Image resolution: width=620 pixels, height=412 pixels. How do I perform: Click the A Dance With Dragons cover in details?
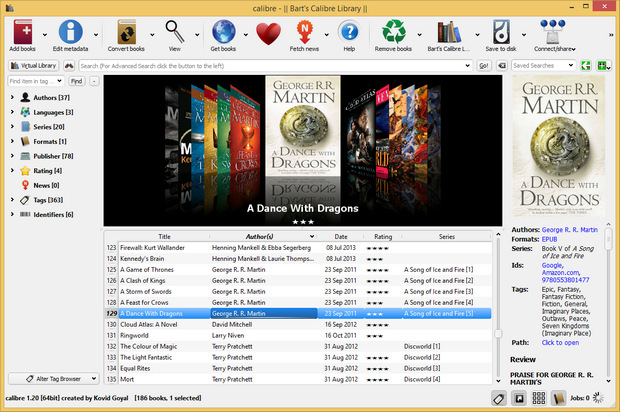[x=559, y=146]
